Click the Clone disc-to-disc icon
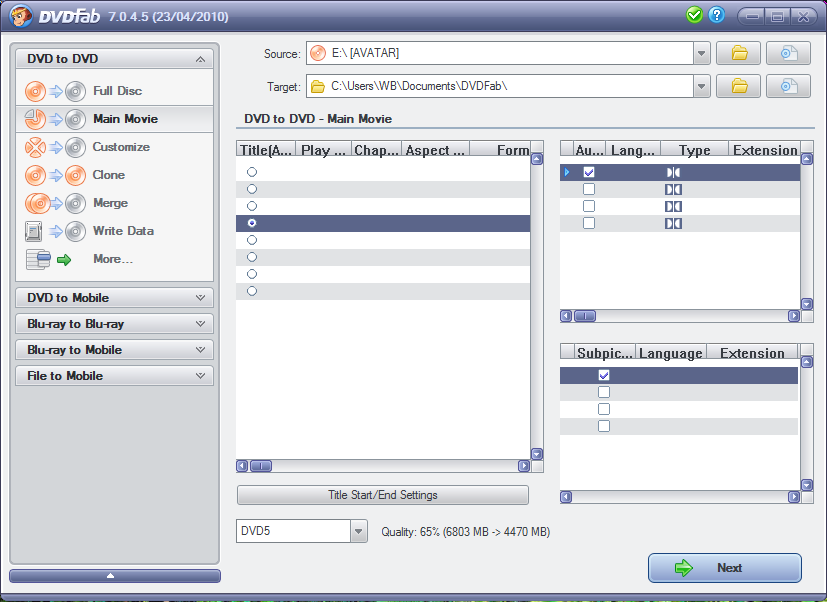This screenshot has height=602, width=827. pyautogui.click(x=55, y=175)
